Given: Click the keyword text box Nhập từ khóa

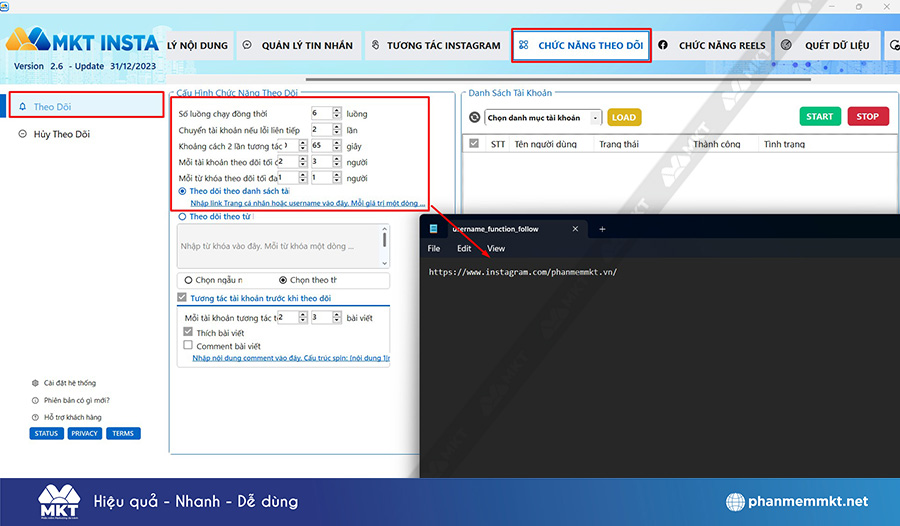Looking at the screenshot, I should 275,246.
